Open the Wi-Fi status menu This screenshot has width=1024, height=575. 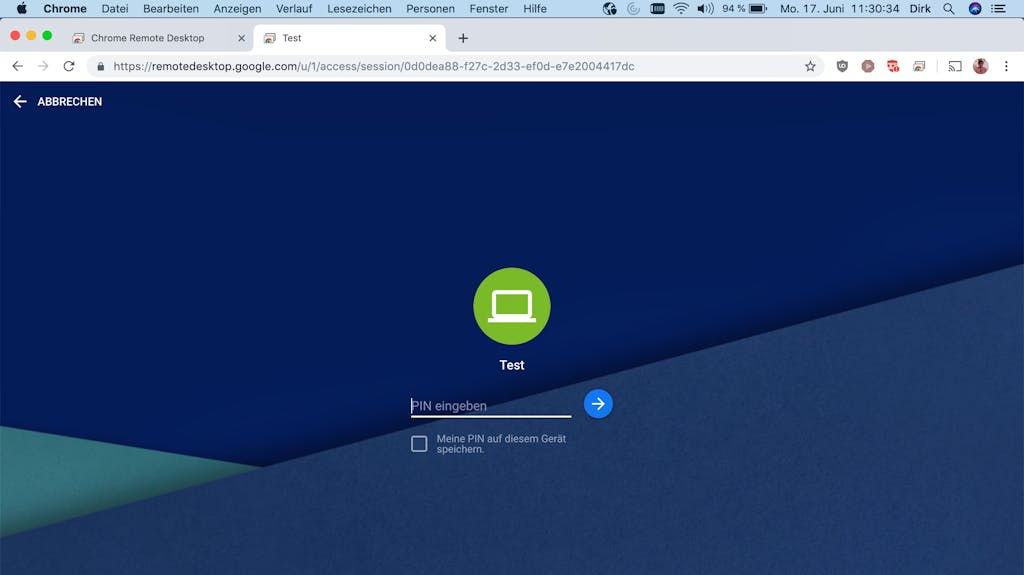[x=680, y=8]
